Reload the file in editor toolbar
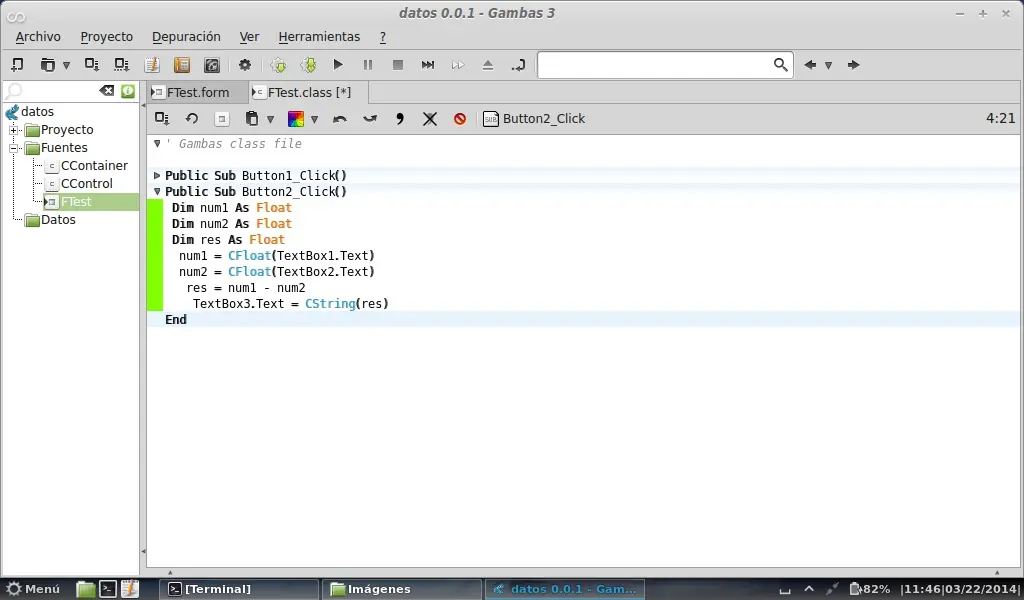Image resolution: width=1024 pixels, height=600 pixels. click(191, 119)
